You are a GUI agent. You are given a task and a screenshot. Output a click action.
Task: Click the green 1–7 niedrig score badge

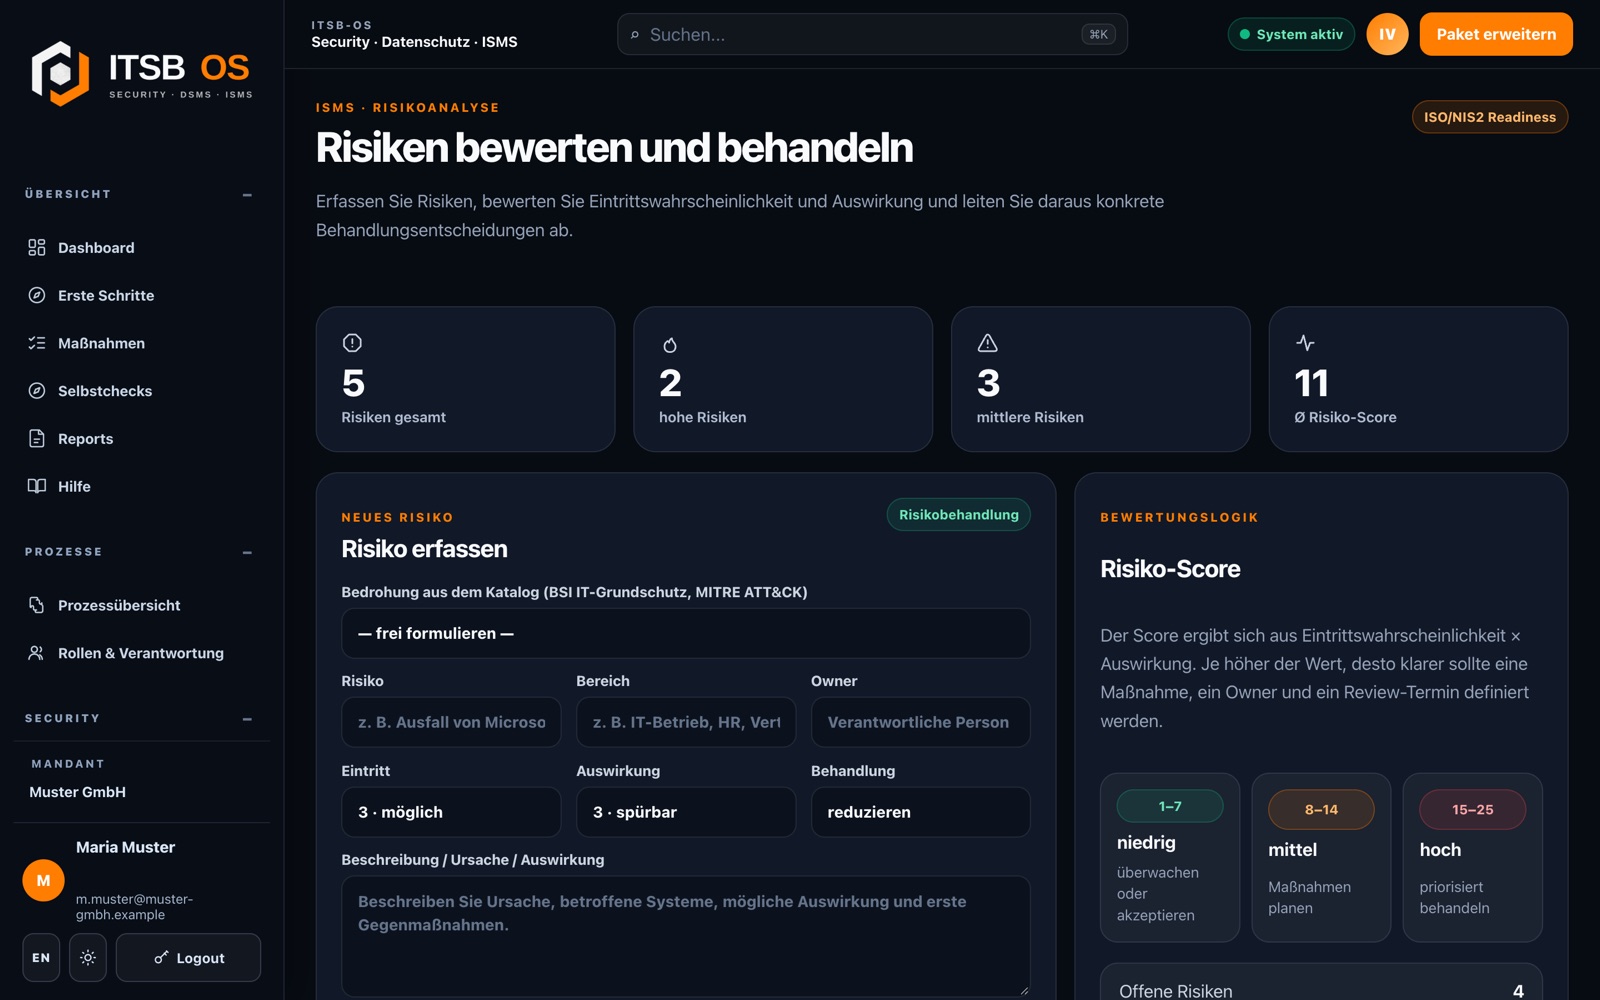[1170, 806]
